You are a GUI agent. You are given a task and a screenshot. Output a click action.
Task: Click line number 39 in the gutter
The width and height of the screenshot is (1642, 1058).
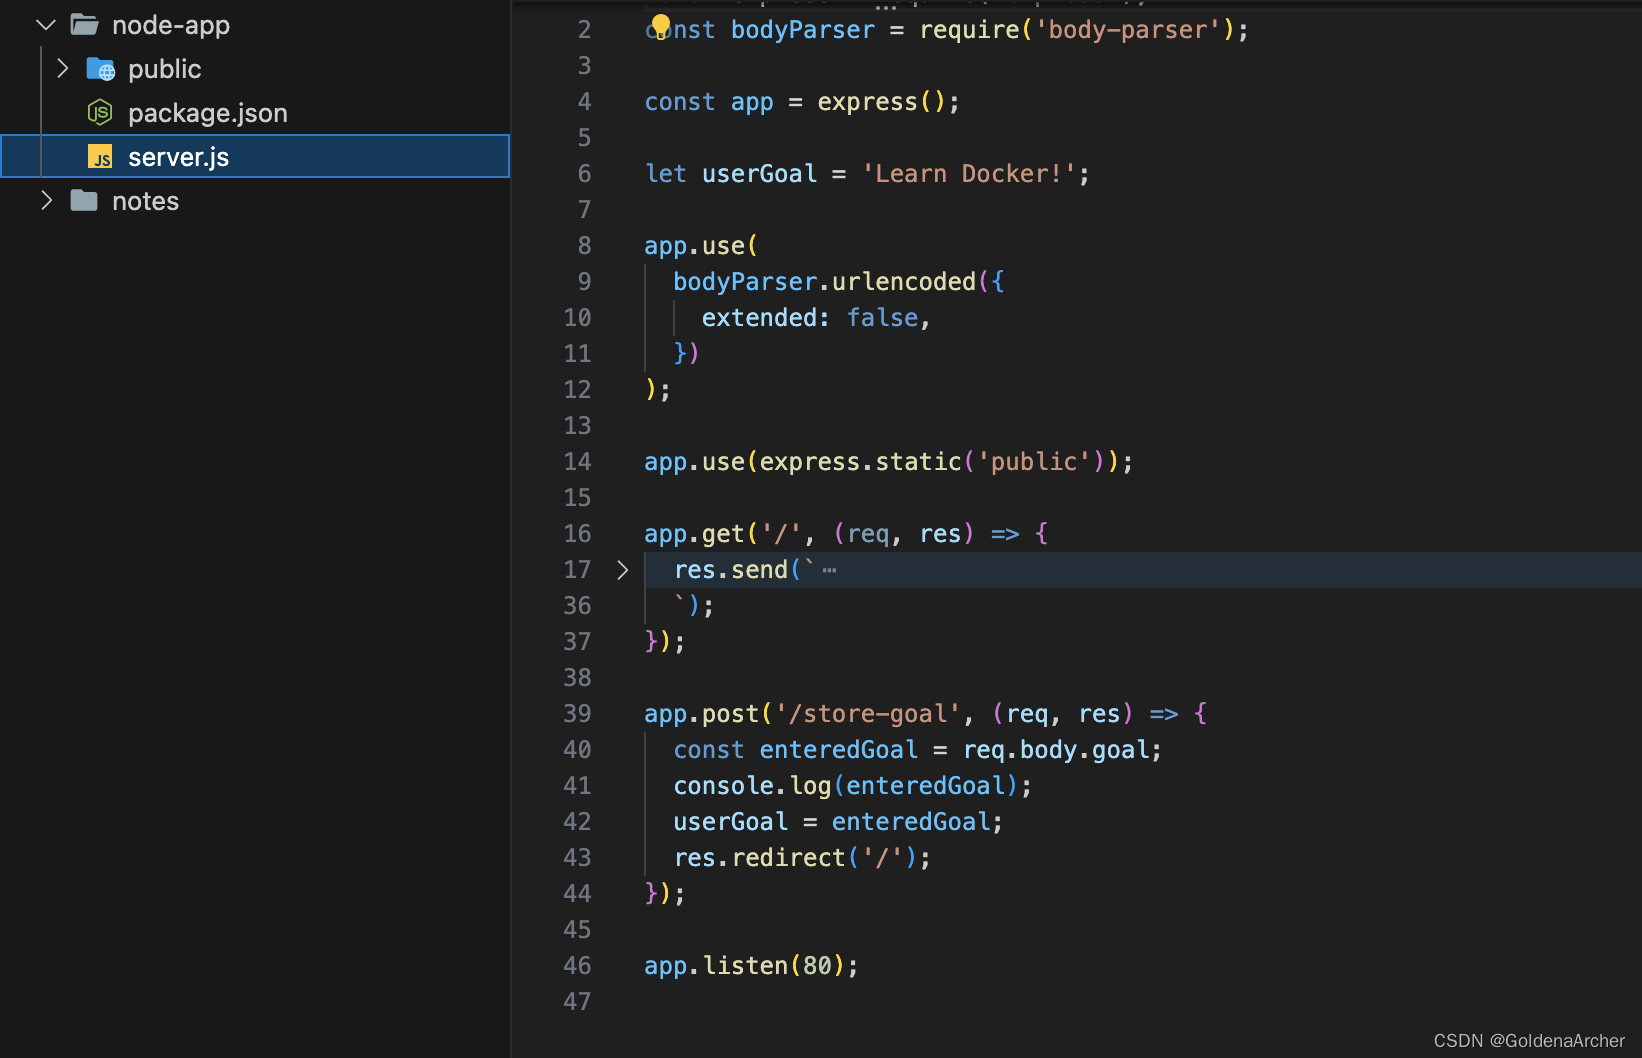(x=577, y=714)
